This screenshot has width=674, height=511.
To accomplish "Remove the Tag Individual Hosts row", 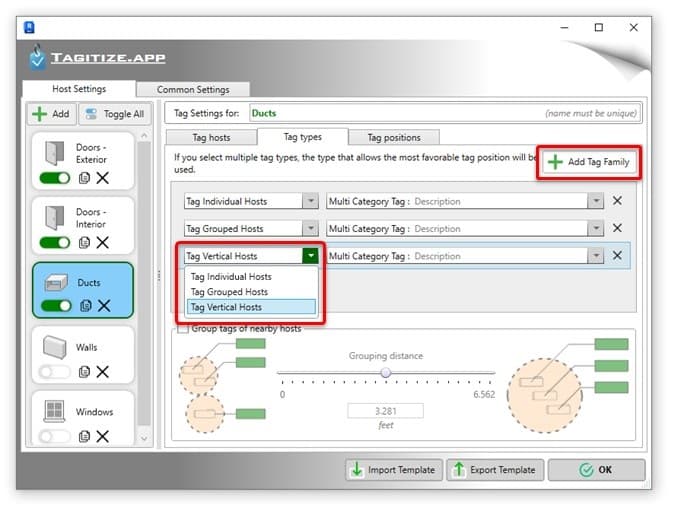I will click(617, 201).
